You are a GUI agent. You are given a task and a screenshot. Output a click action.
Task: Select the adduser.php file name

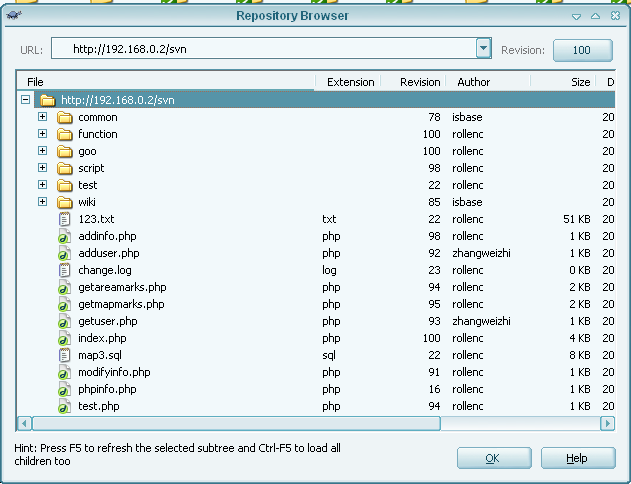109,253
